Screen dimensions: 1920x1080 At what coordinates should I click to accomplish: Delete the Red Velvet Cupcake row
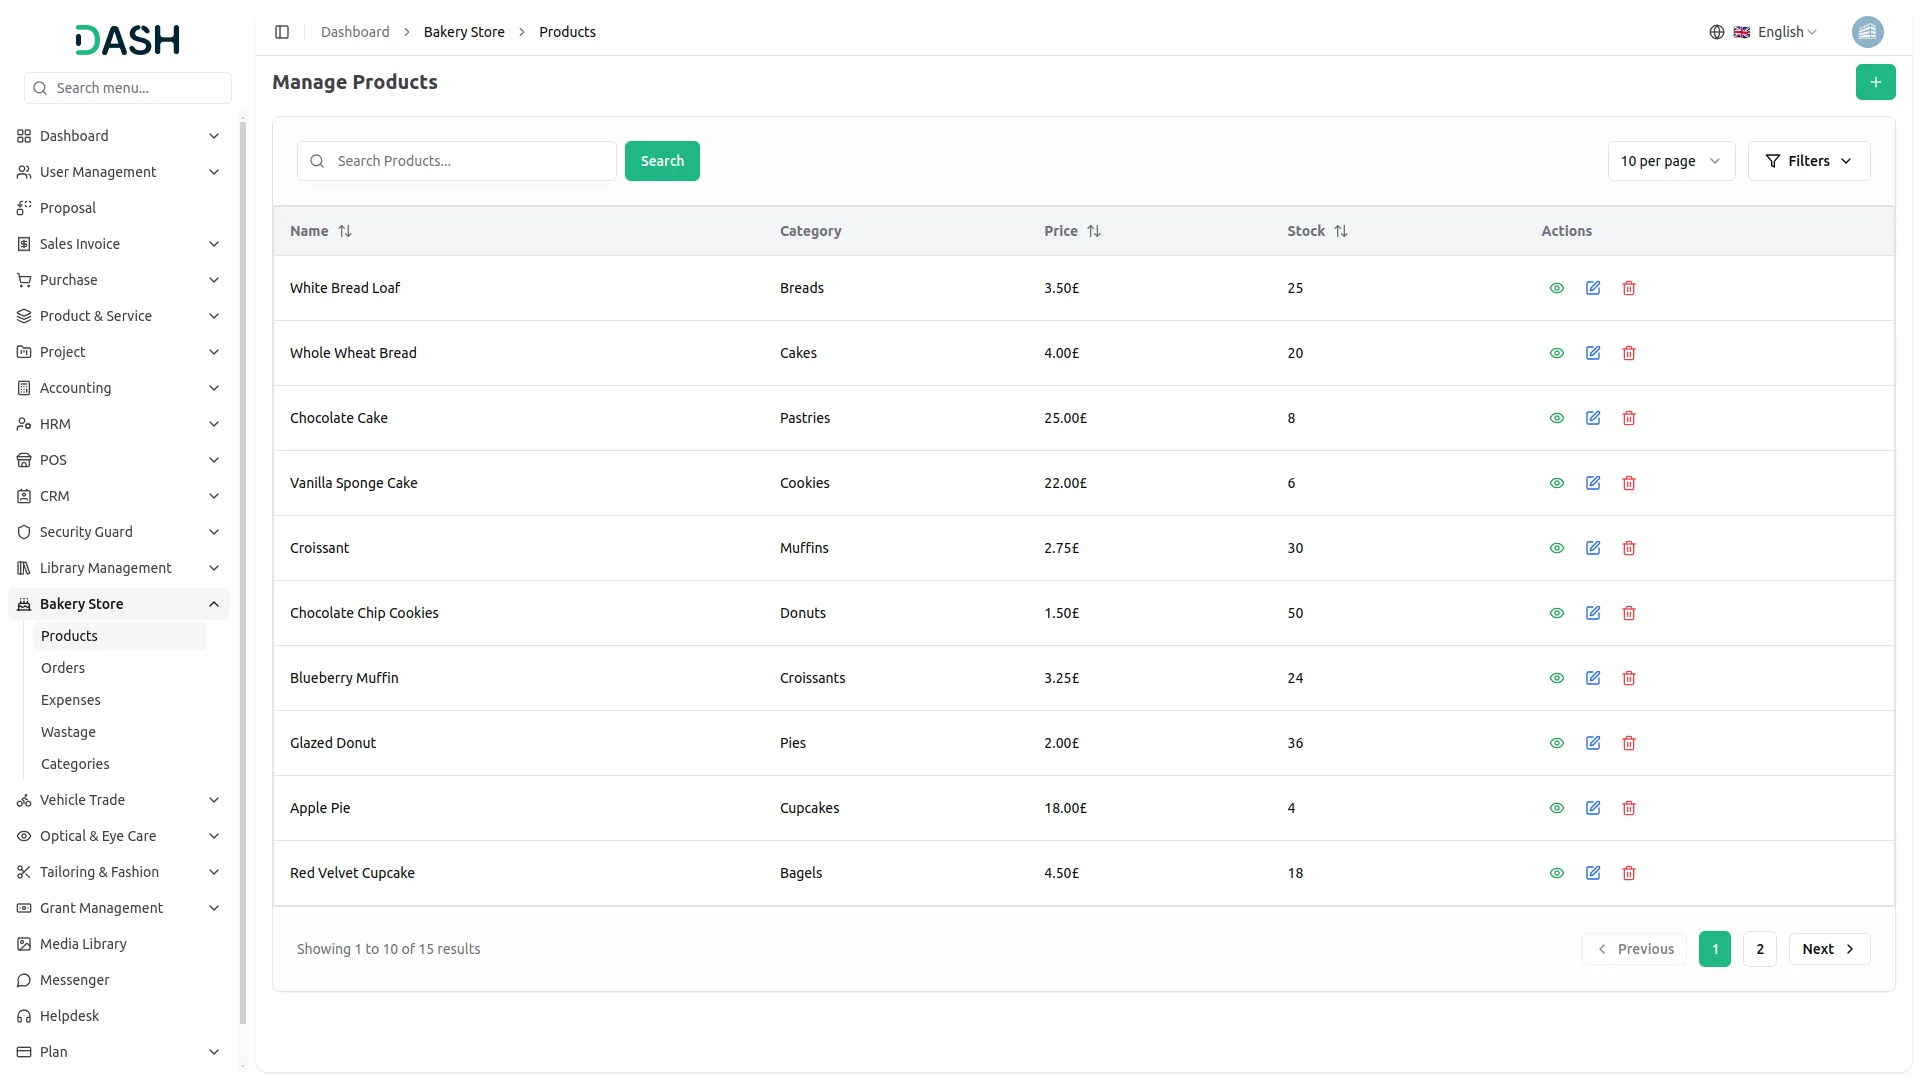coord(1629,873)
